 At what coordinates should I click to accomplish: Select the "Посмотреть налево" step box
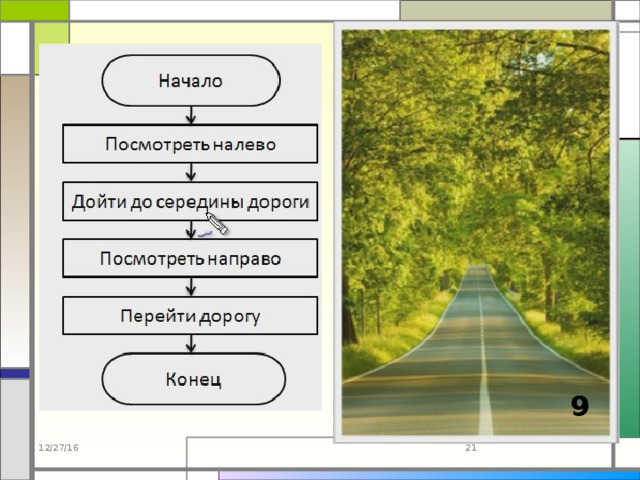pyautogui.click(x=190, y=144)
